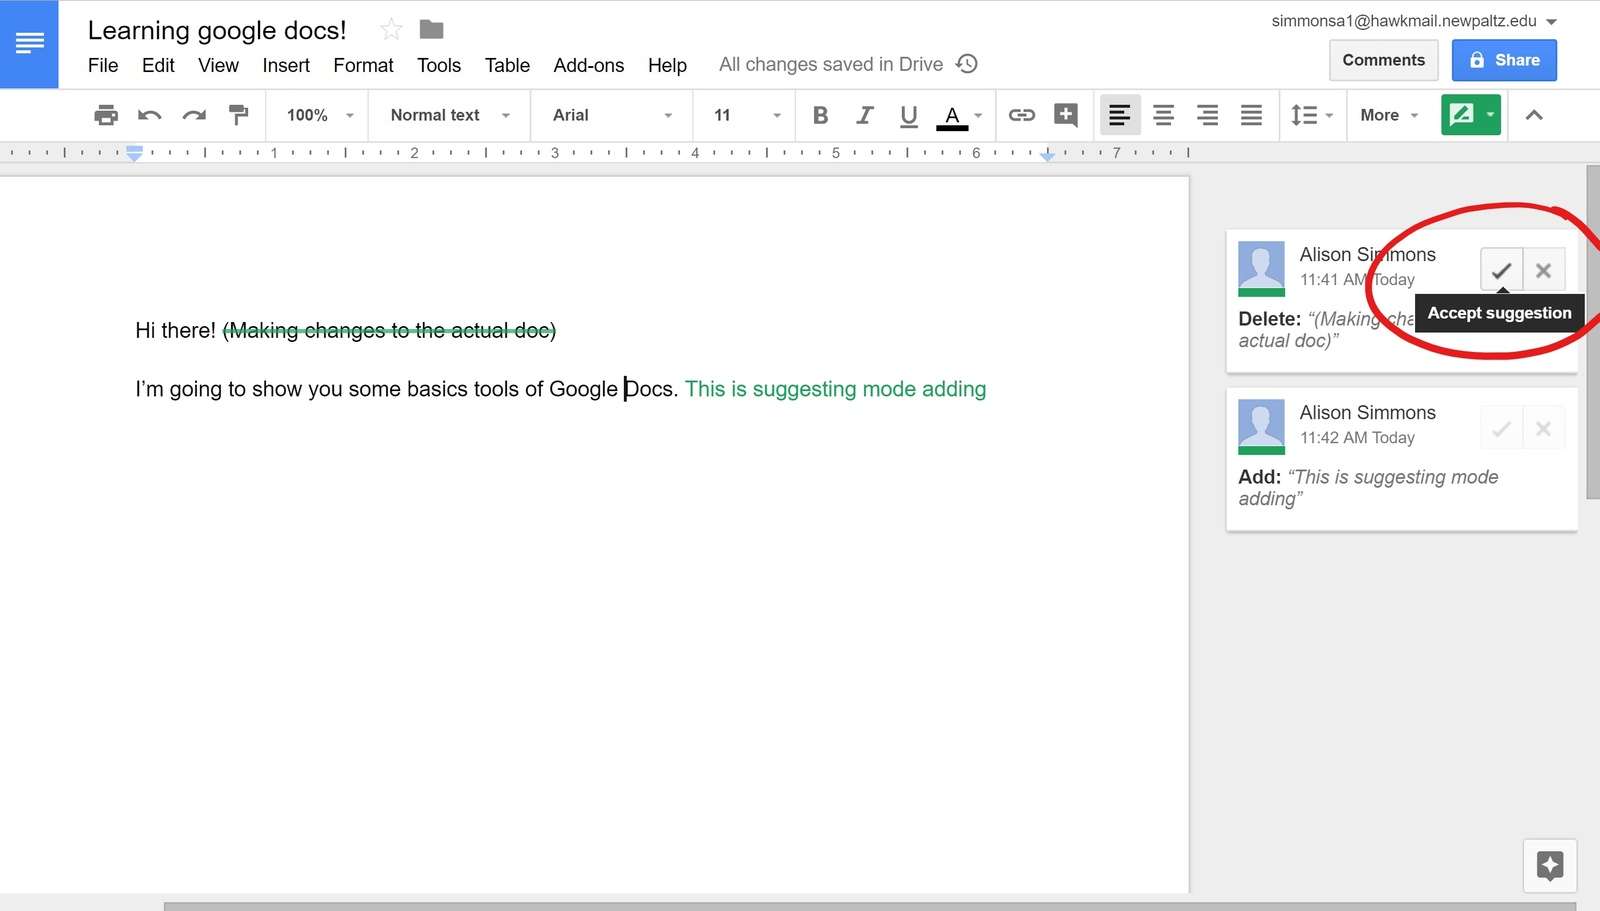
Task: Open the Add-ons menu
Action: (x=588, y=65)
